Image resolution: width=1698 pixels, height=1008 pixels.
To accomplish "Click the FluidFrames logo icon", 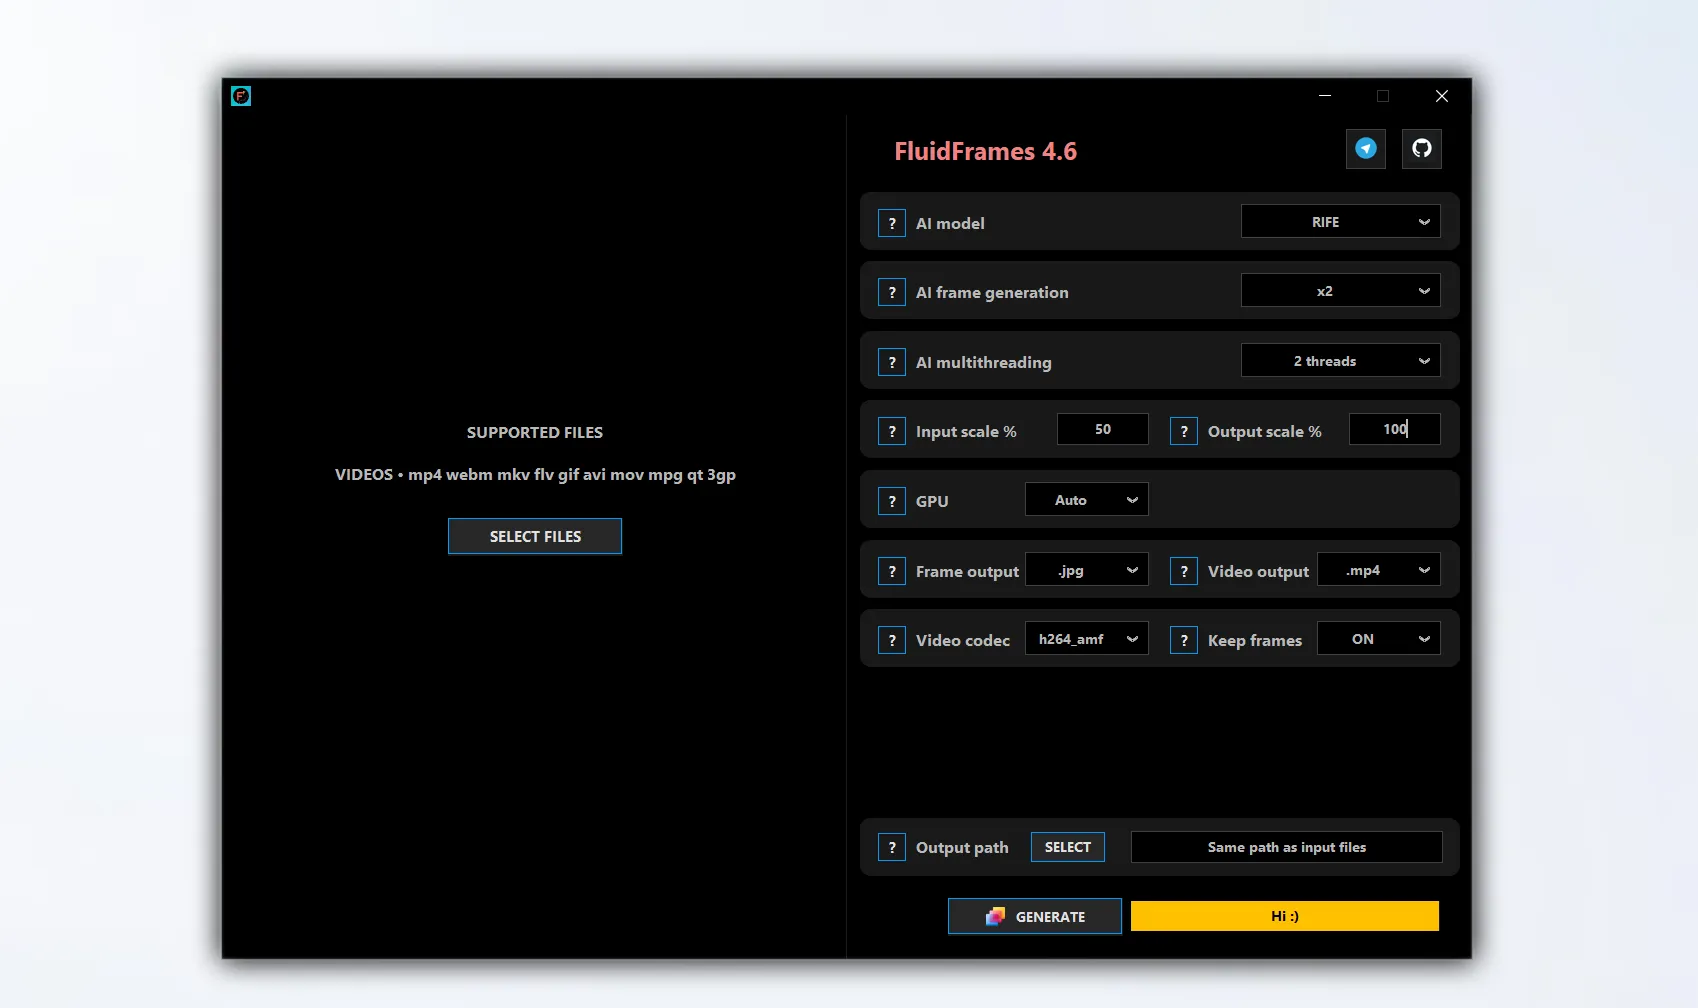I will click(x=240, y=95).
